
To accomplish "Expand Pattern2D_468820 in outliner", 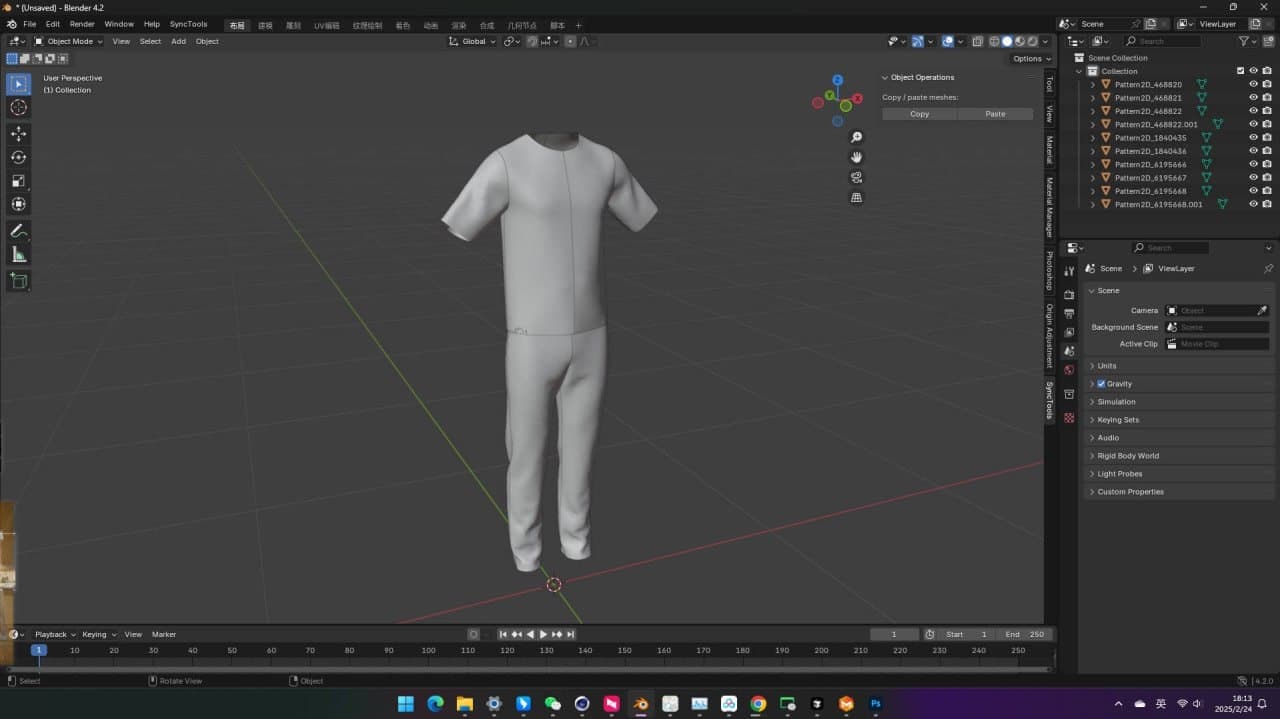I will click(1092, 85).
